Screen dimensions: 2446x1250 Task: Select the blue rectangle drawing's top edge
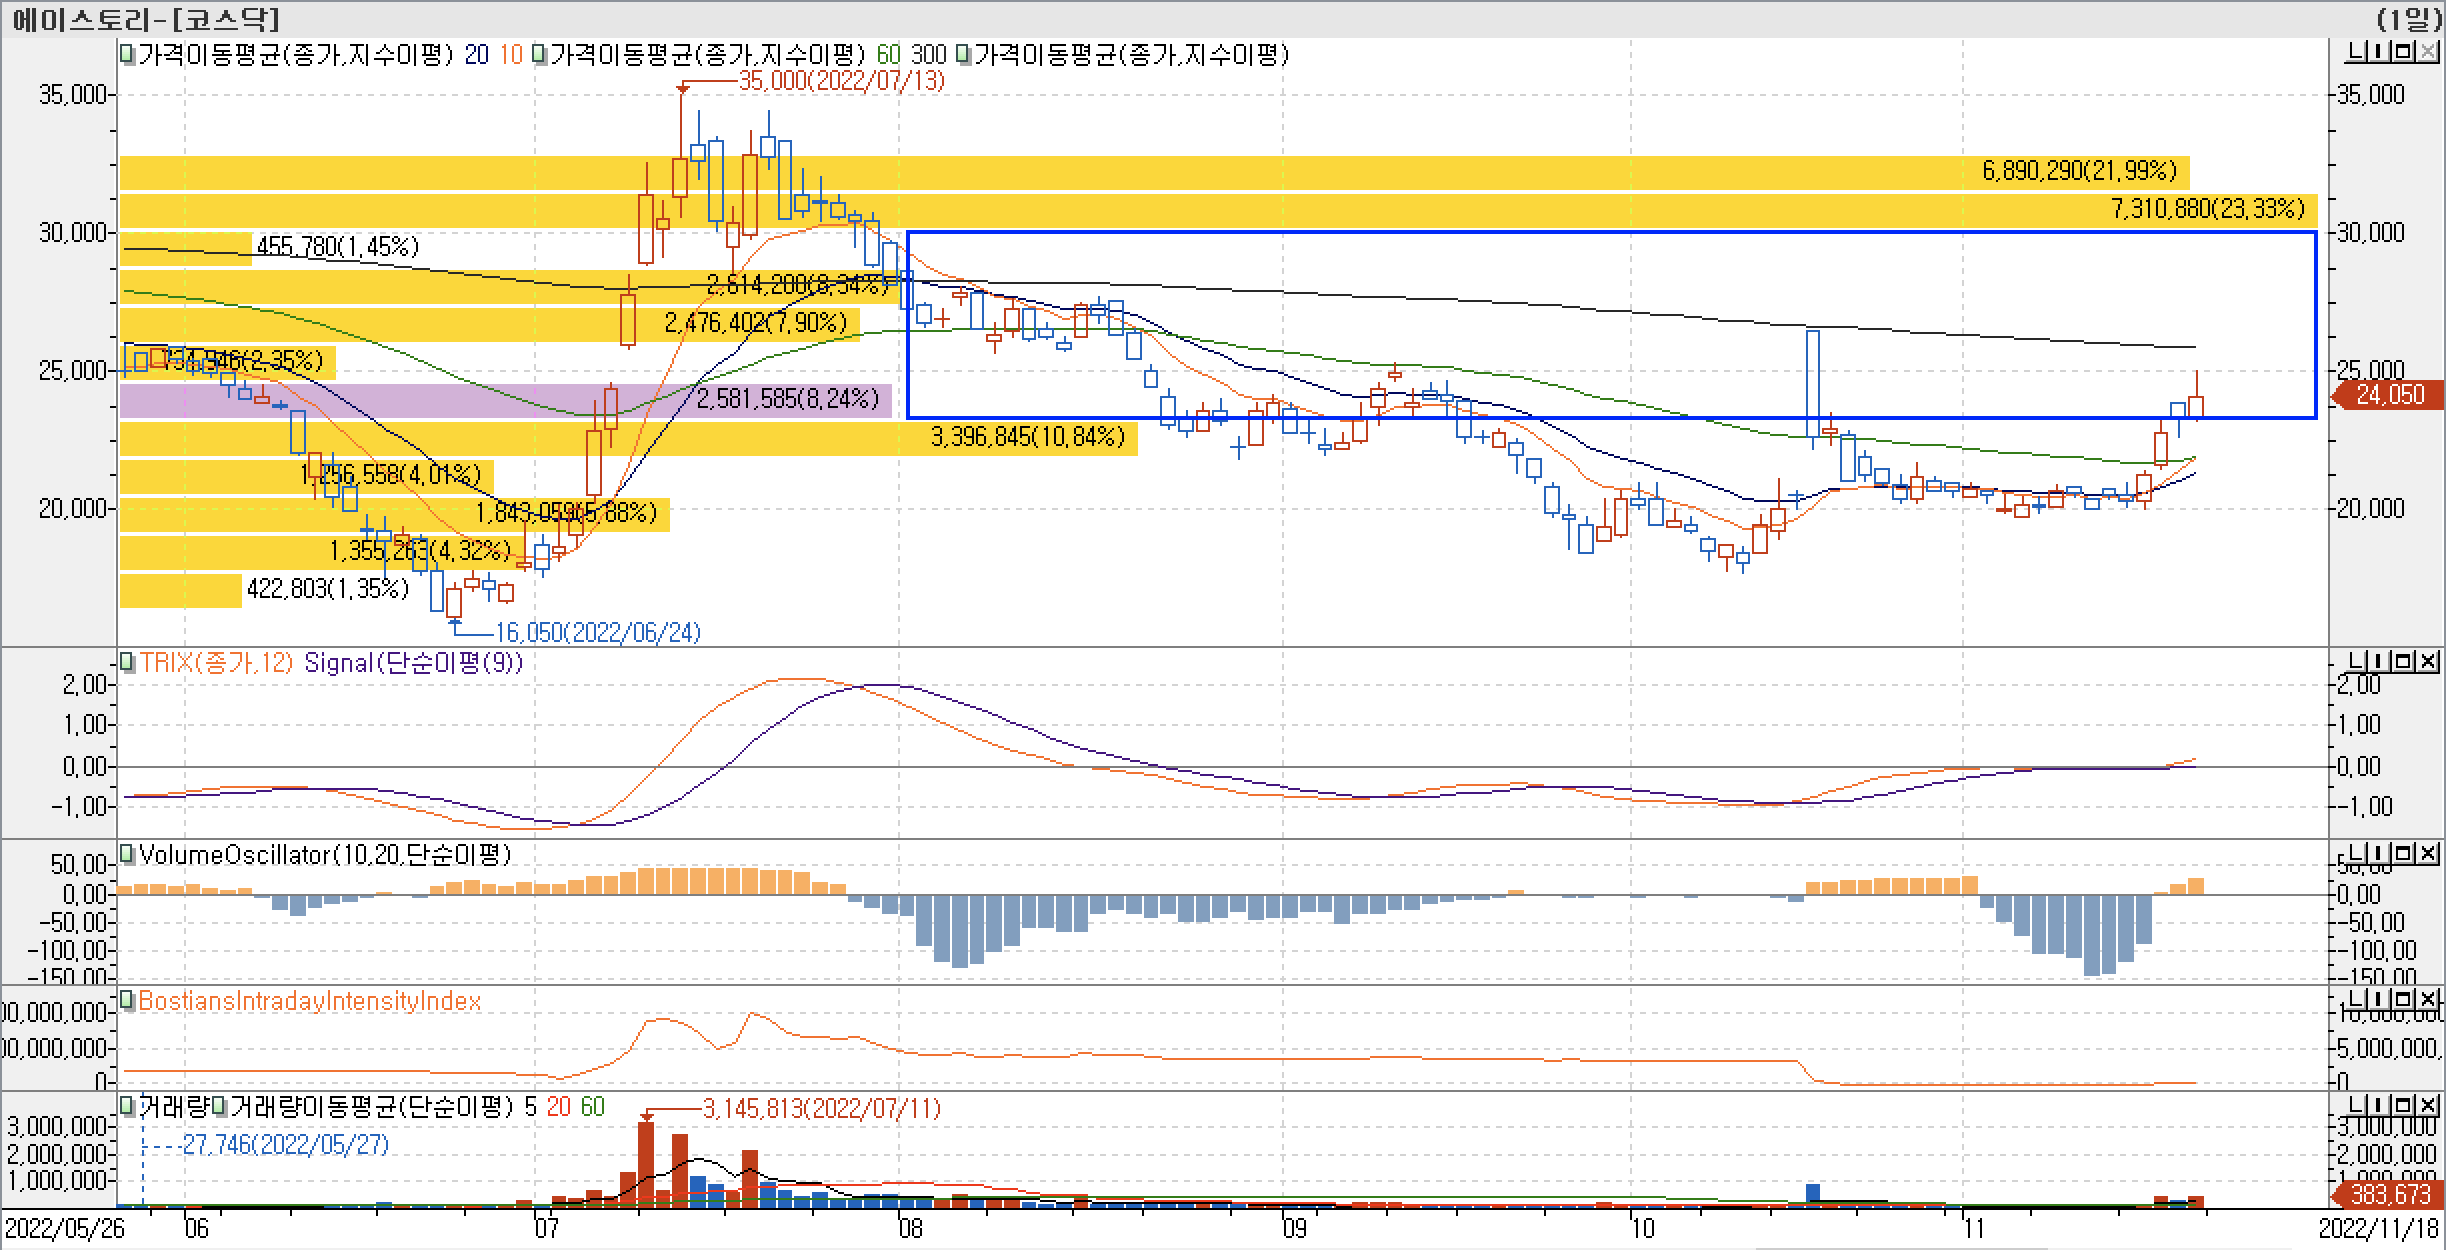point(1600,233)
